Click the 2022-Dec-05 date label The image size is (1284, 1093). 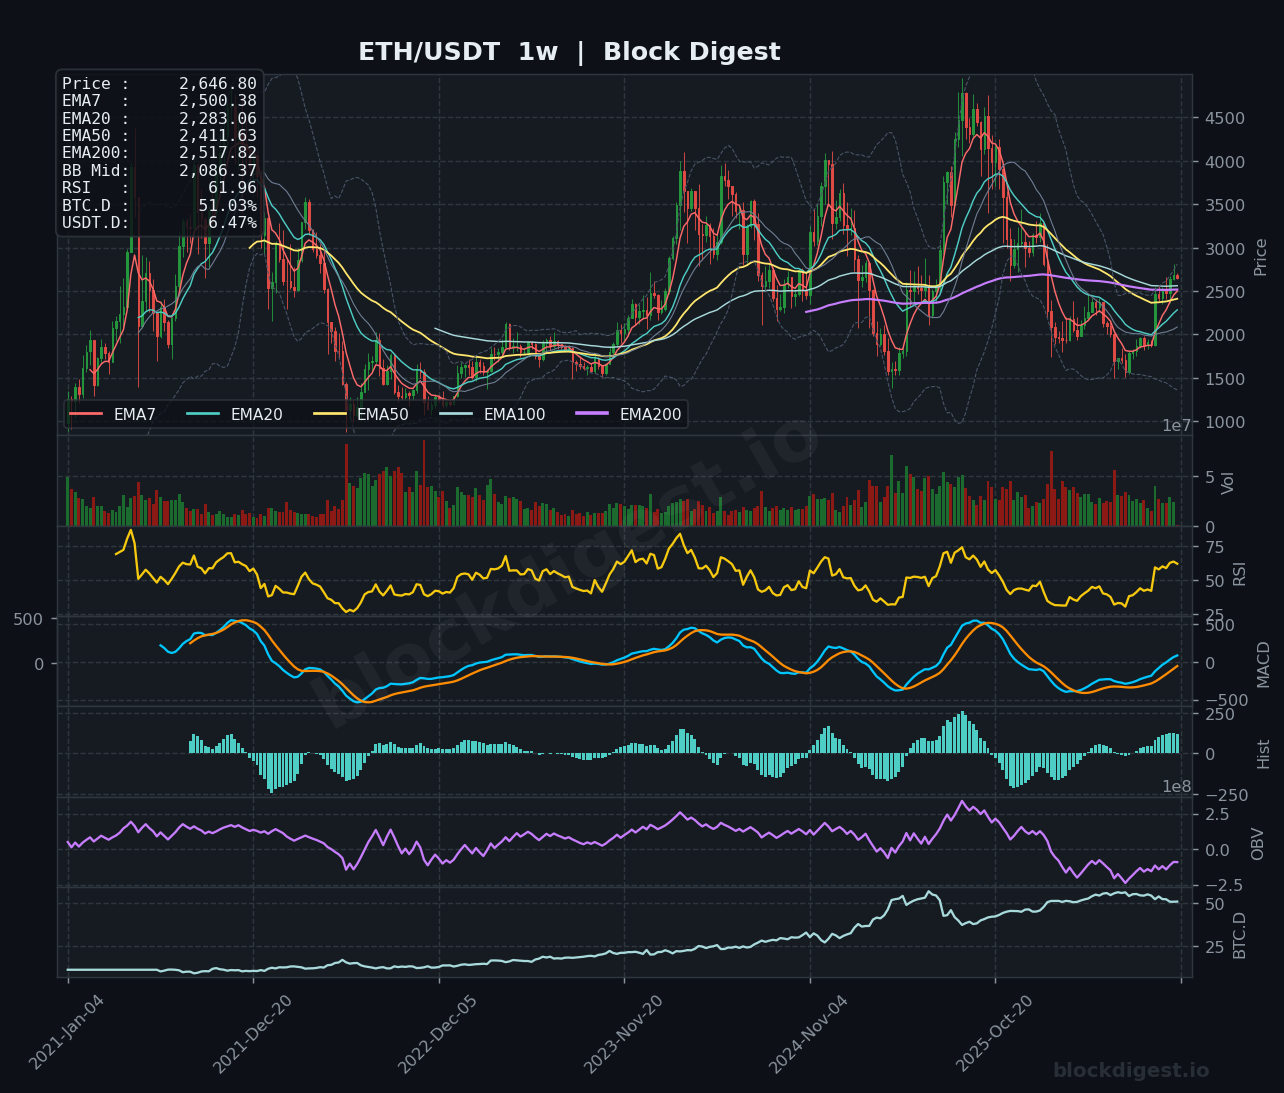click(x=437, y=1033)
